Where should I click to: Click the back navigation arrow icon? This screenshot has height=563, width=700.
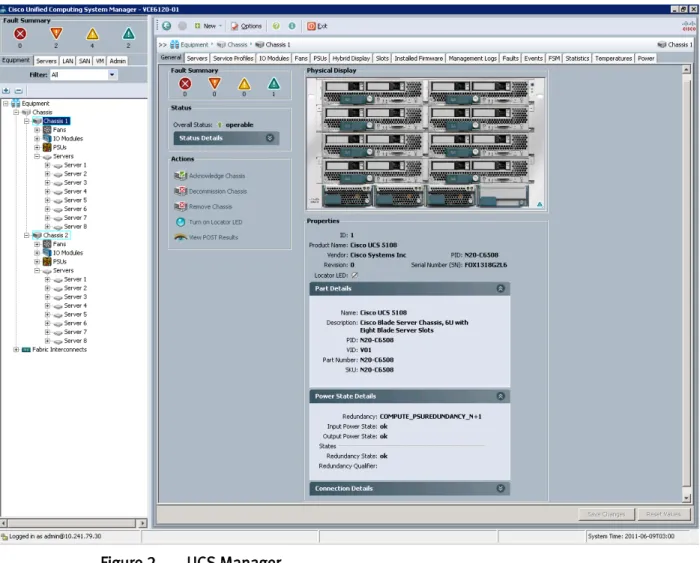point(167,26)
